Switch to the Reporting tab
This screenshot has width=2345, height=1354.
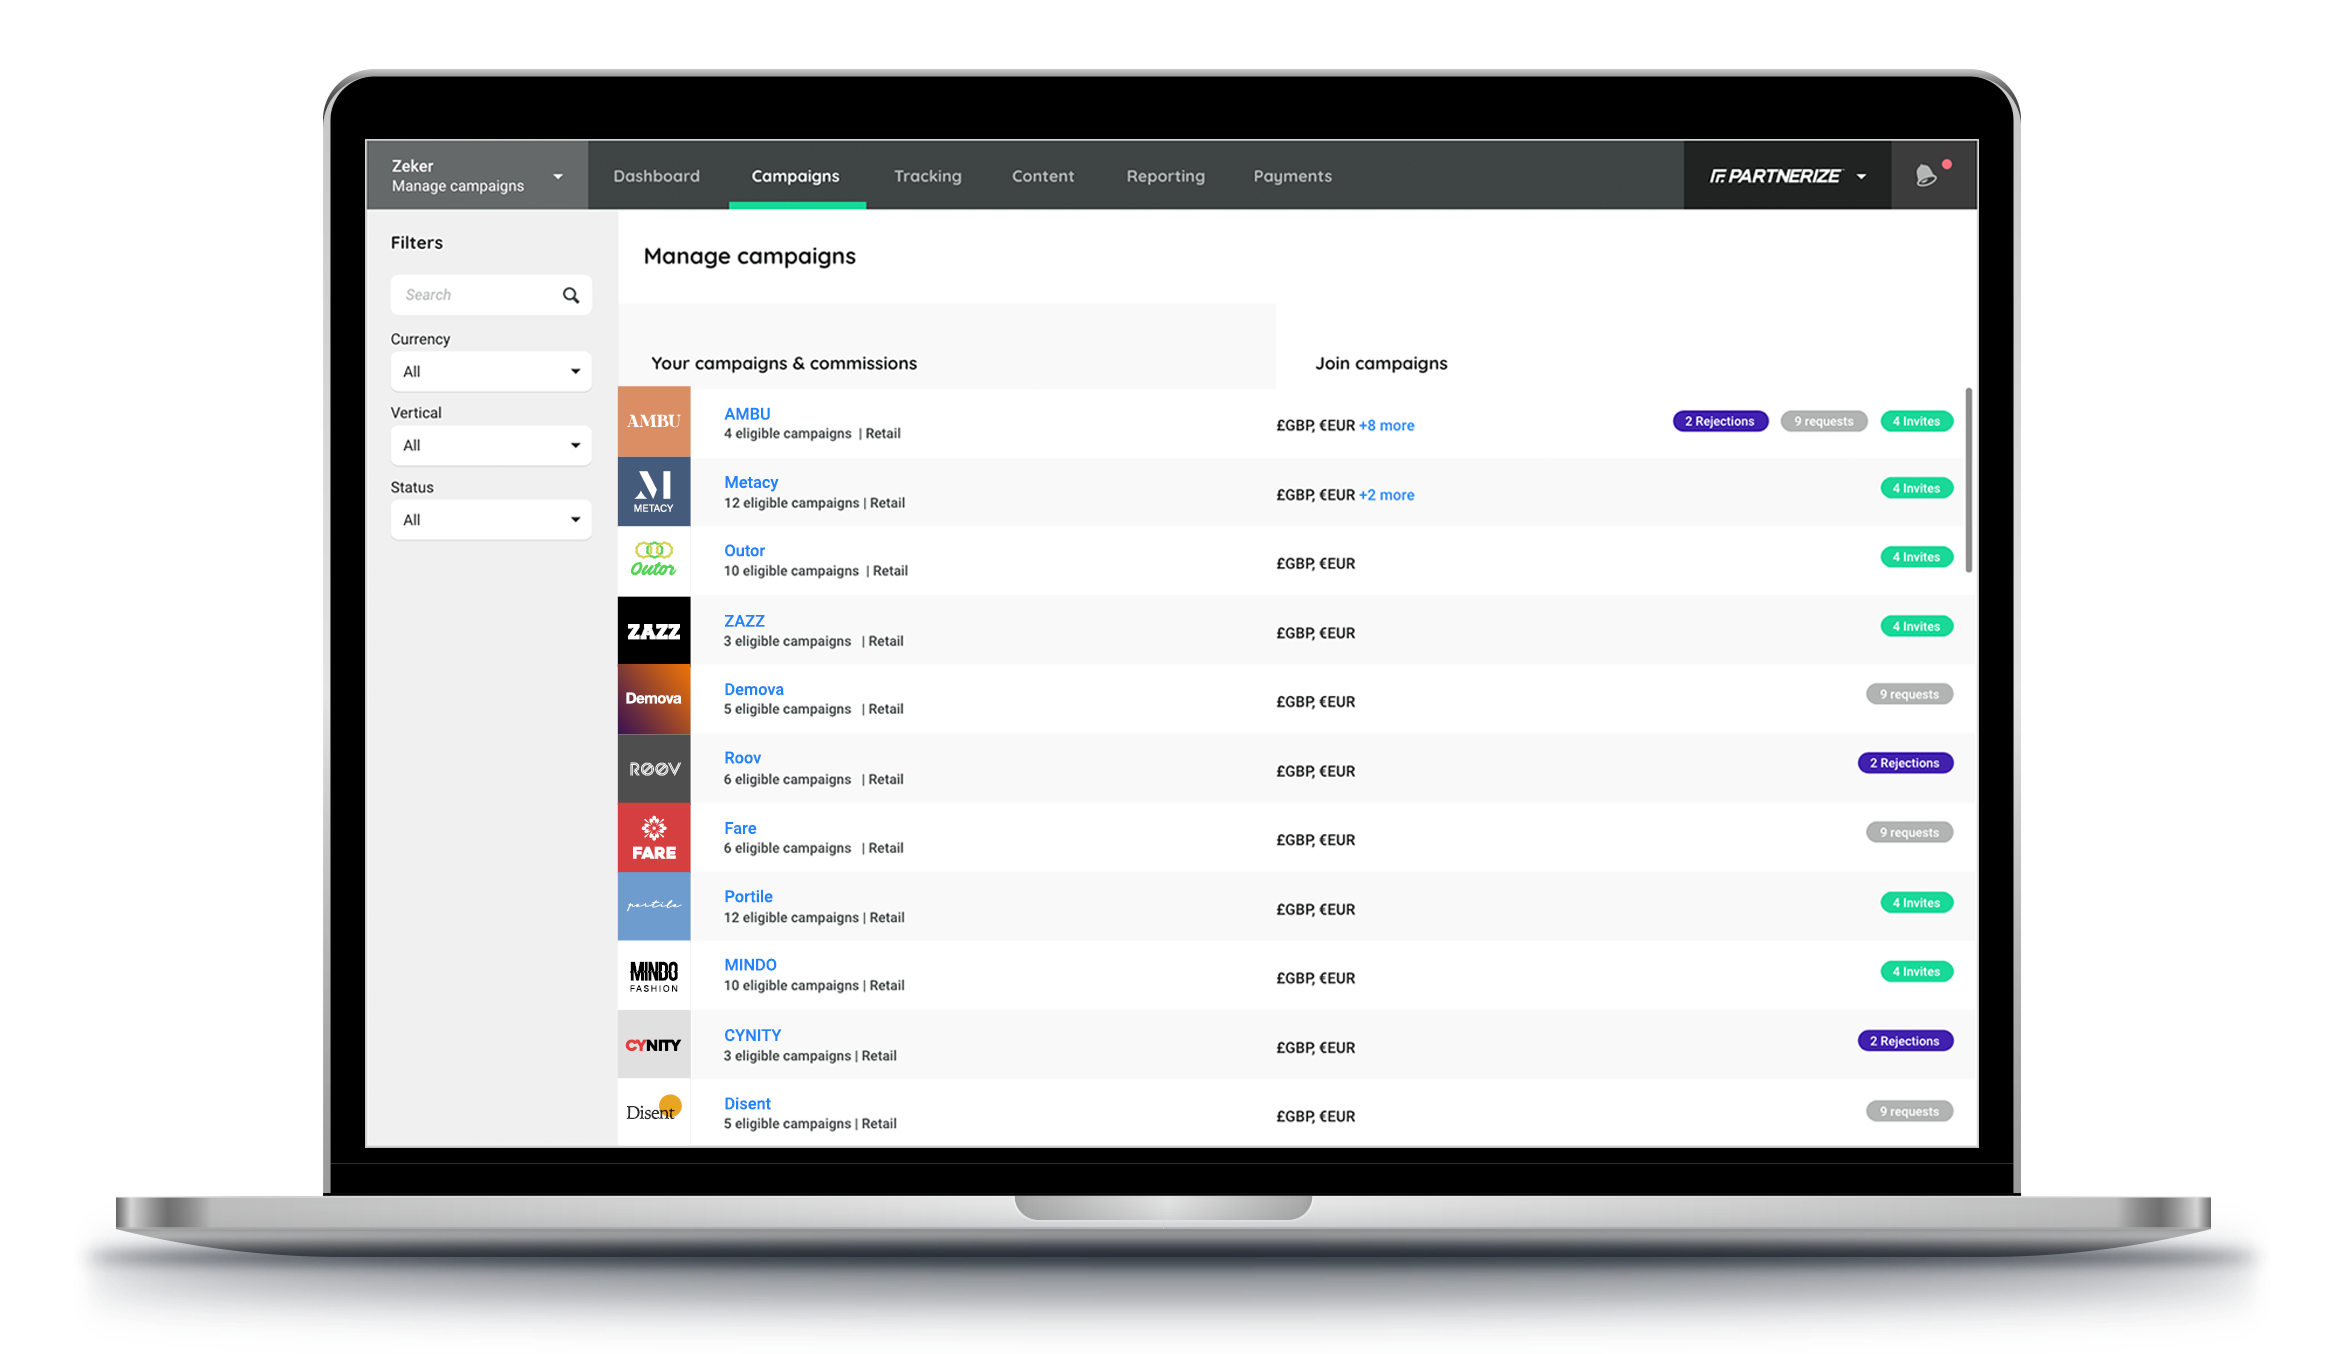tap(1164, 176)
